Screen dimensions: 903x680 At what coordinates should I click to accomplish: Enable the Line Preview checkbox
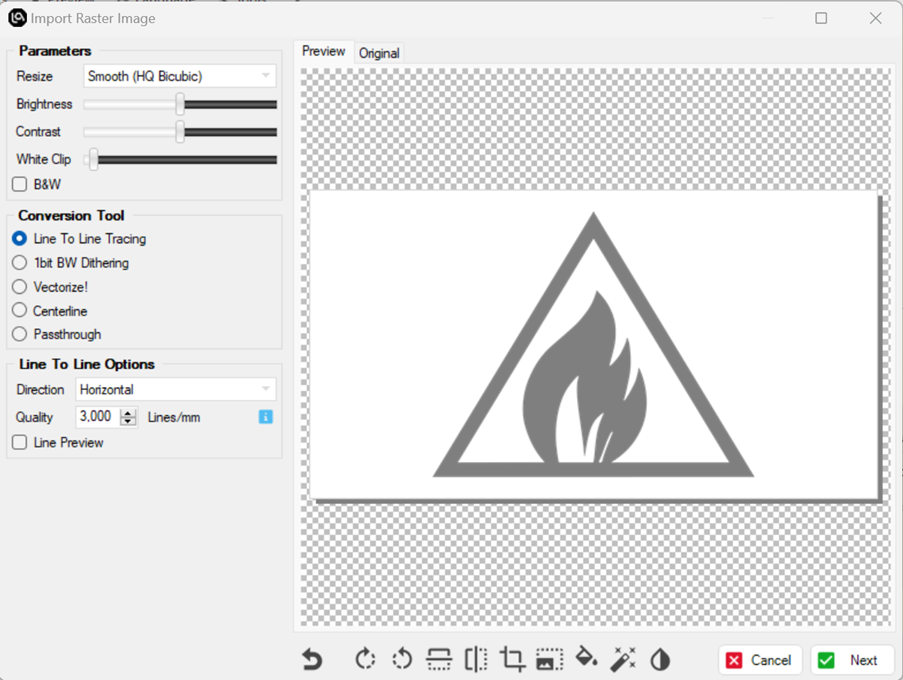[17, 442]
